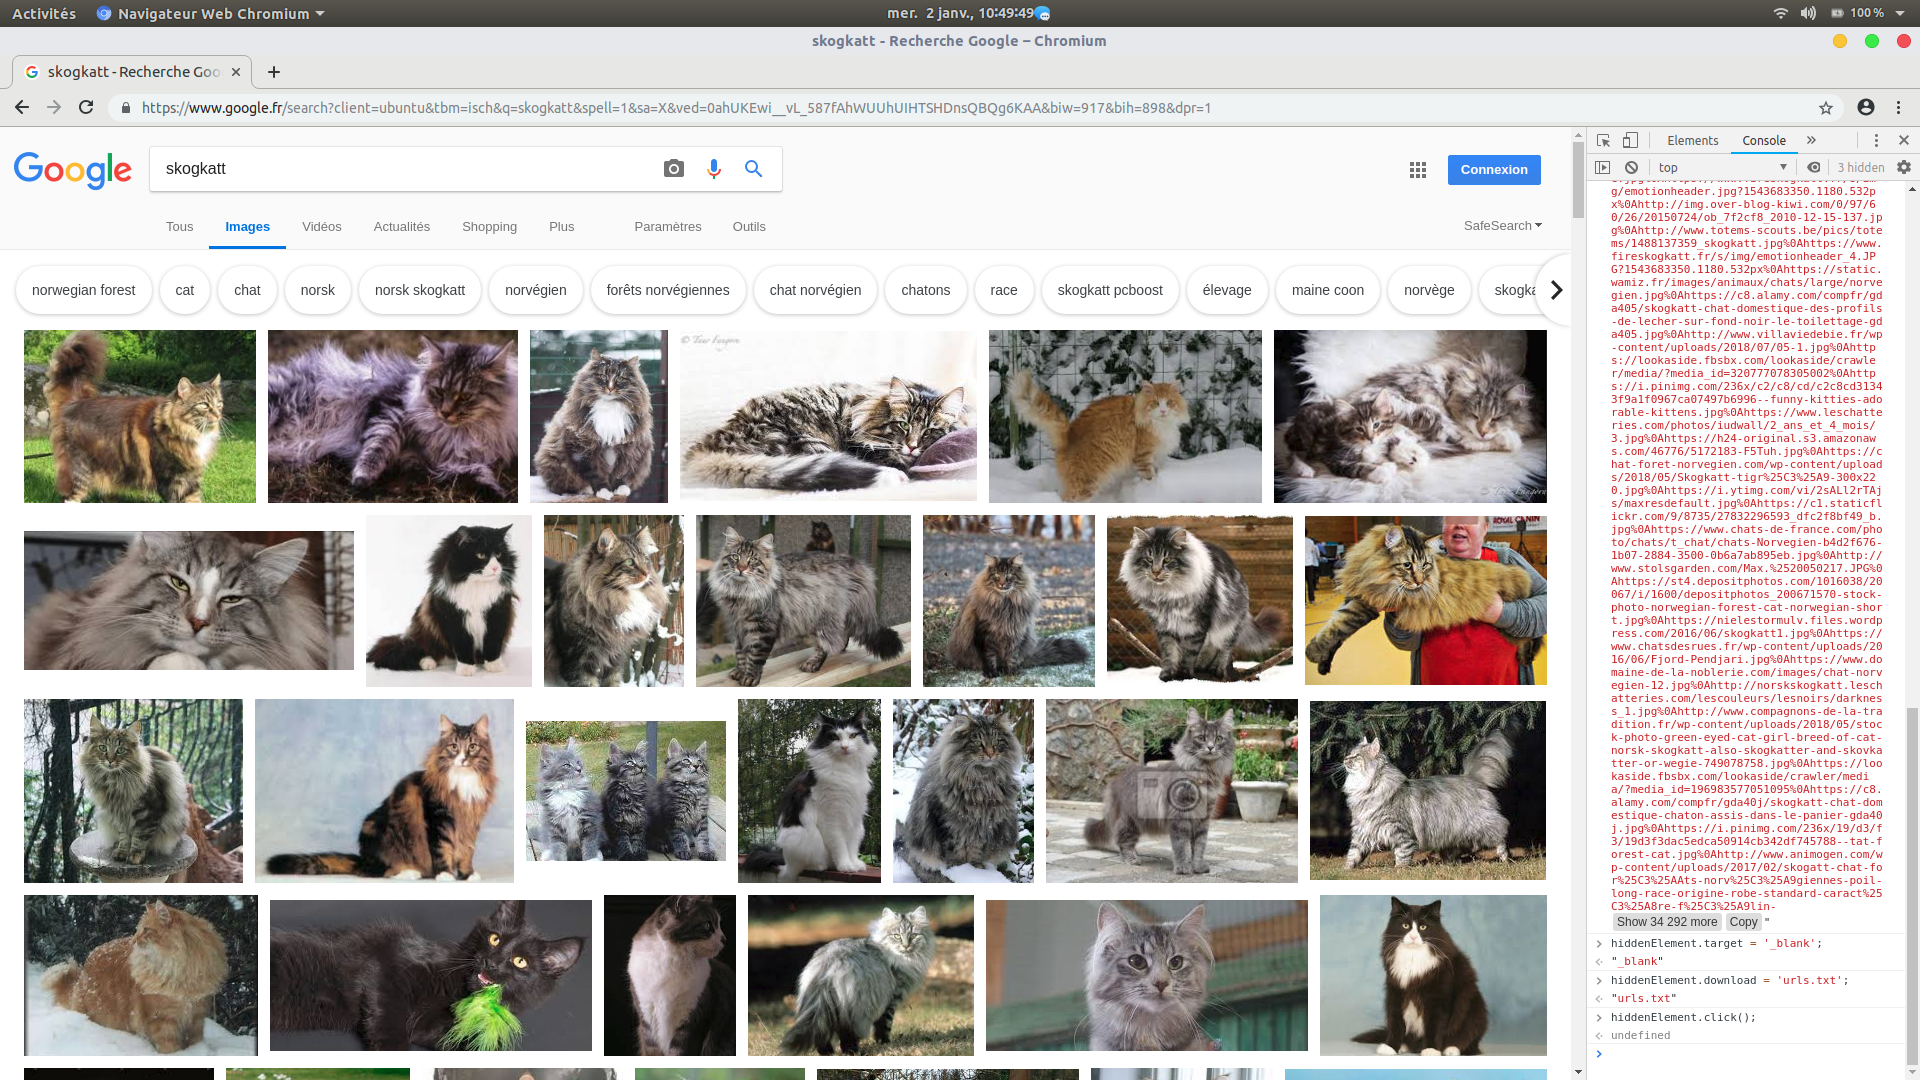Viewport: 1920px width, 1080px height.
Task: Click the voice search microphone icon
Action: 713,169
